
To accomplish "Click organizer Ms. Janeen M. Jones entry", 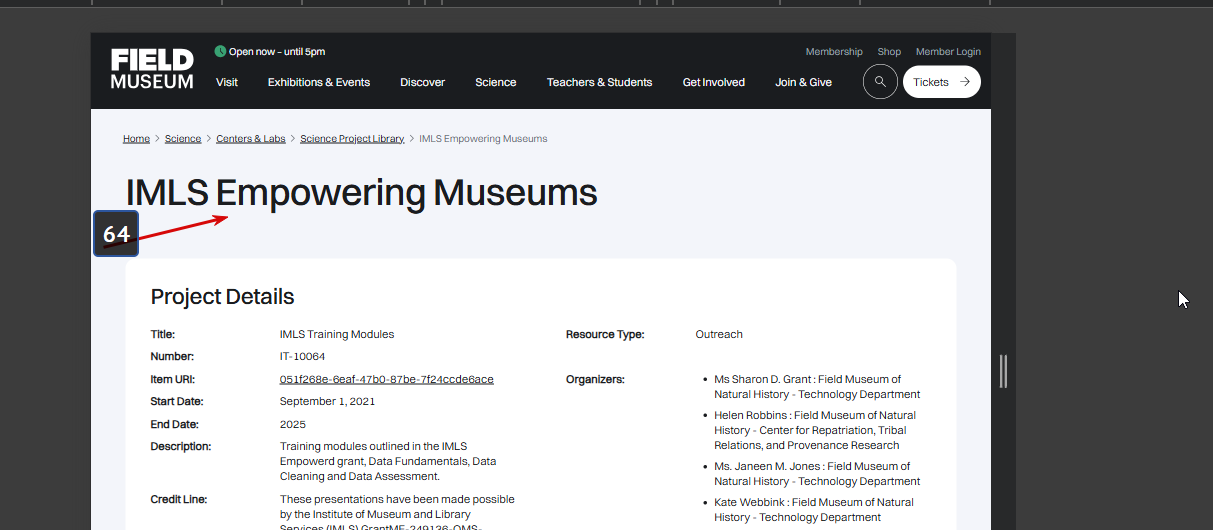I will point(817,474).
